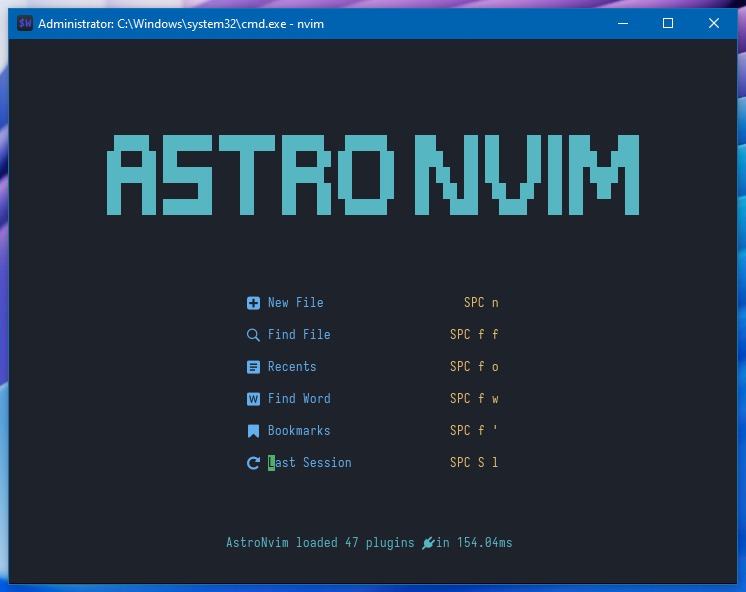Click the 'in 154.04ms' load time text
The height and width of the screenshot is (592, 746).
click(474, 543)
